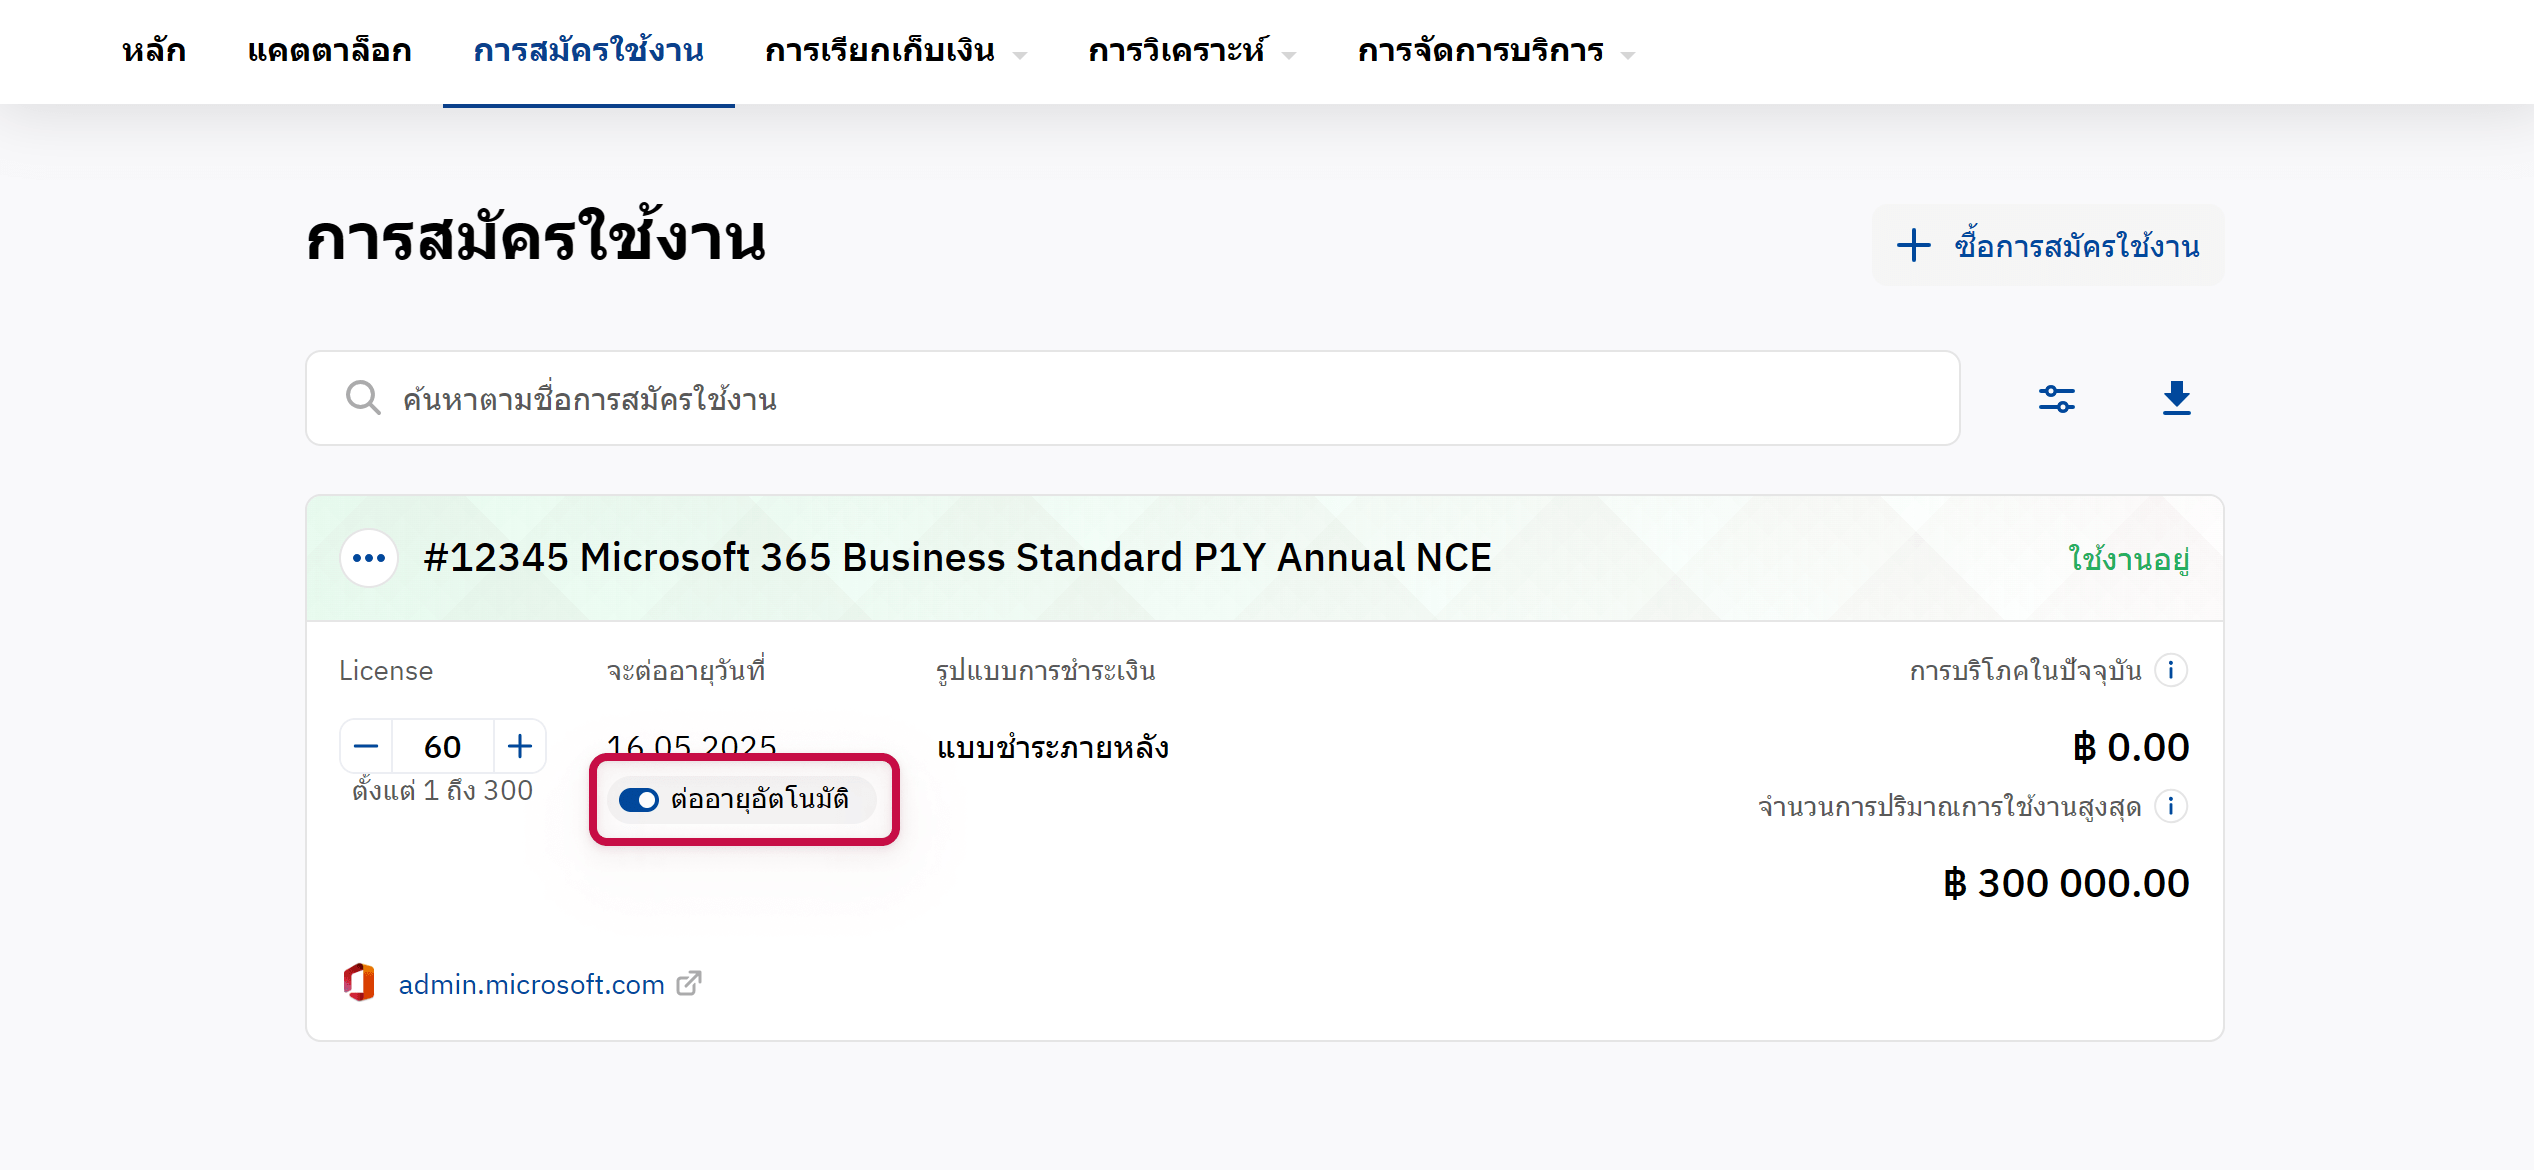Open the admin.microsoft.com link
Image resolution: width=2534 pixels, height=1170 pixels.
pos(531,985)
